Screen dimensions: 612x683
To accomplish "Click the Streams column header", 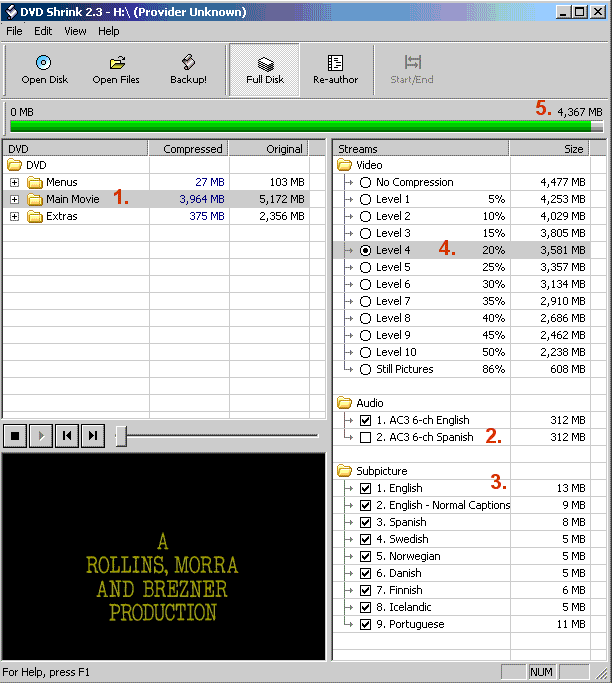I will pyautogui.click(x=421, y=149).
